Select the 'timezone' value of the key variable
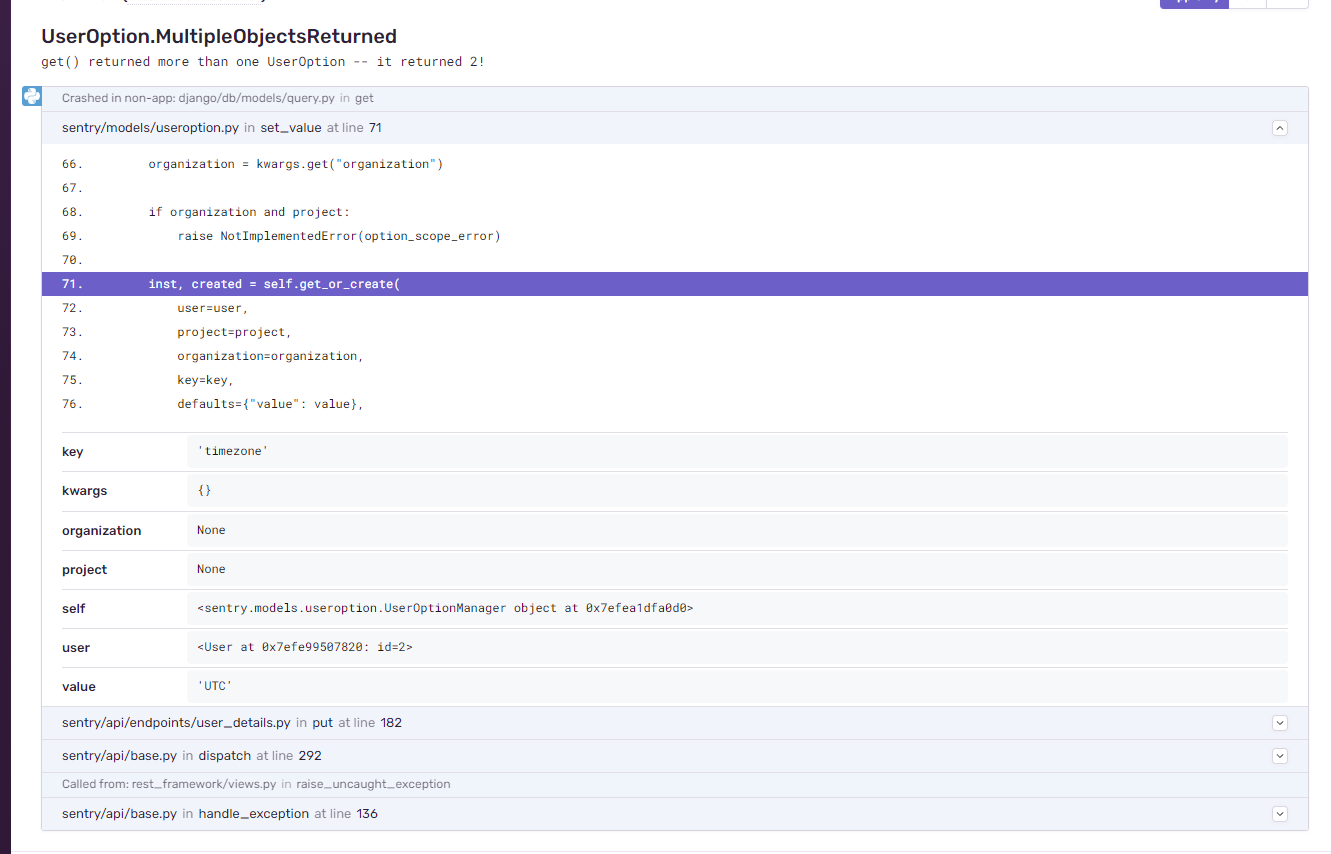This screenshot has height=854, width=1331. [231, 451]
